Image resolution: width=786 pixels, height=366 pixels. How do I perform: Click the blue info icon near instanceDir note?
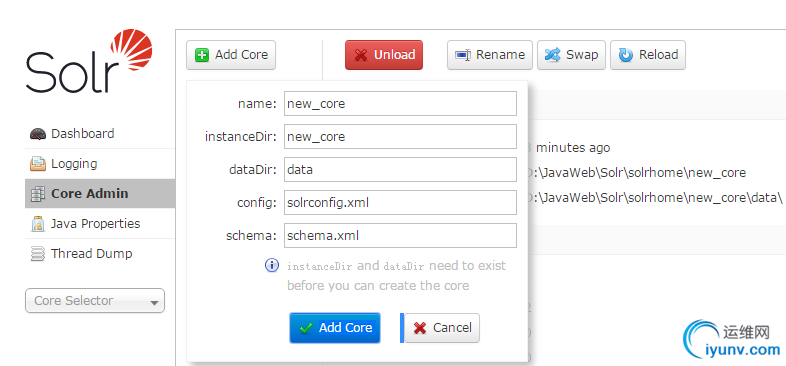pyautogui.click(x=272, y=265)
